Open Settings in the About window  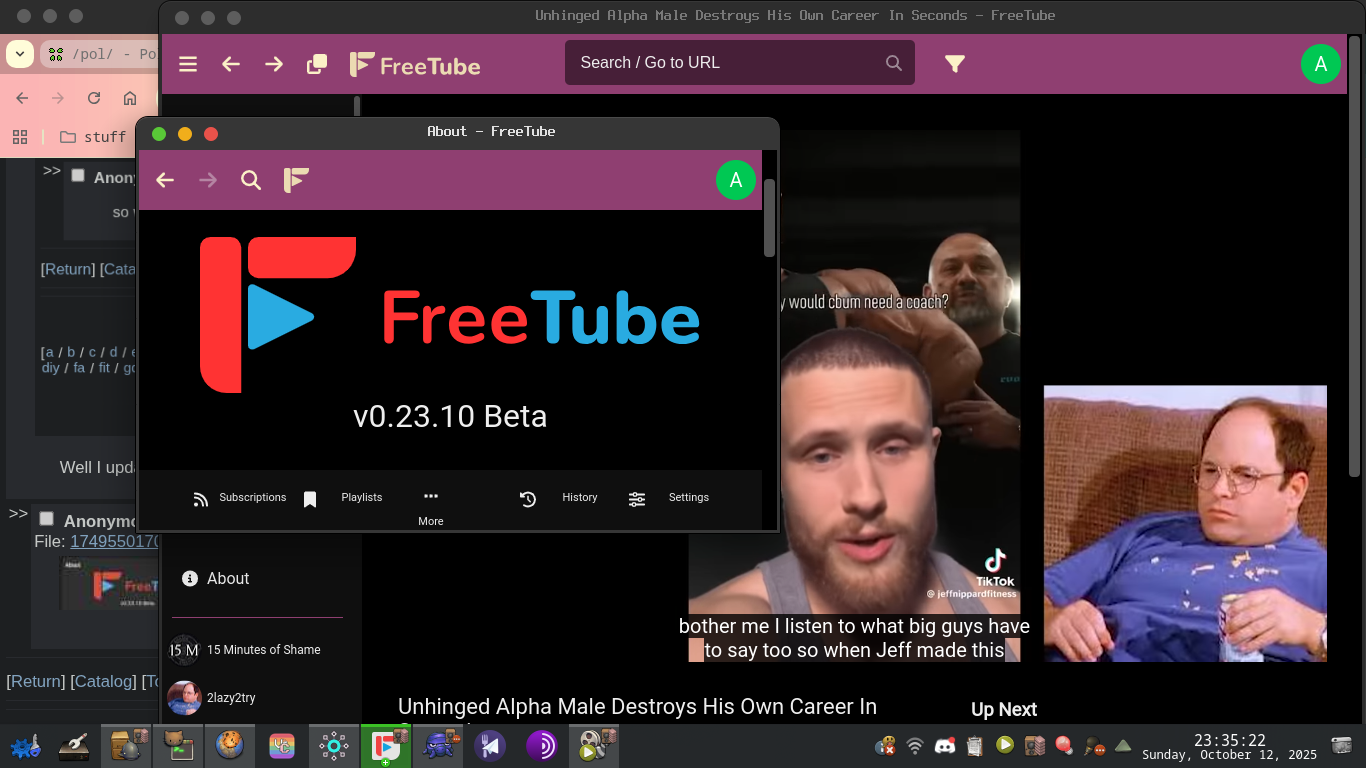click(x=668, y=498)
